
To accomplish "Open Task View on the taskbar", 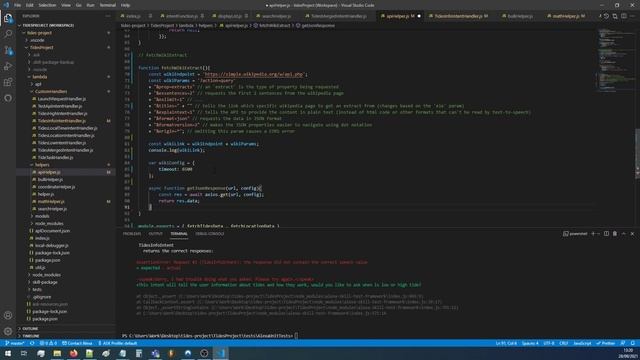I will click(x=24, y=353).
